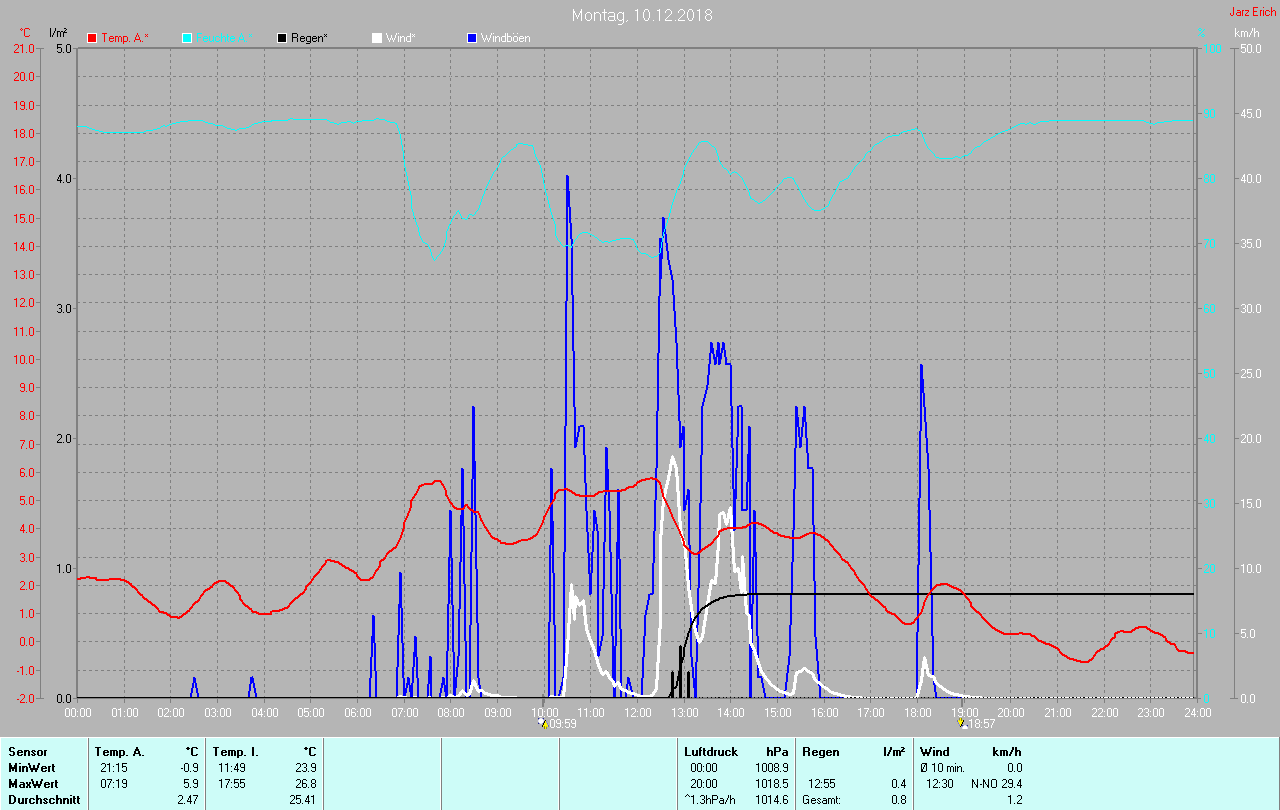Click the wind gust value 'N-NO 29.4'

pyautogui.click(x=996, y=784)
